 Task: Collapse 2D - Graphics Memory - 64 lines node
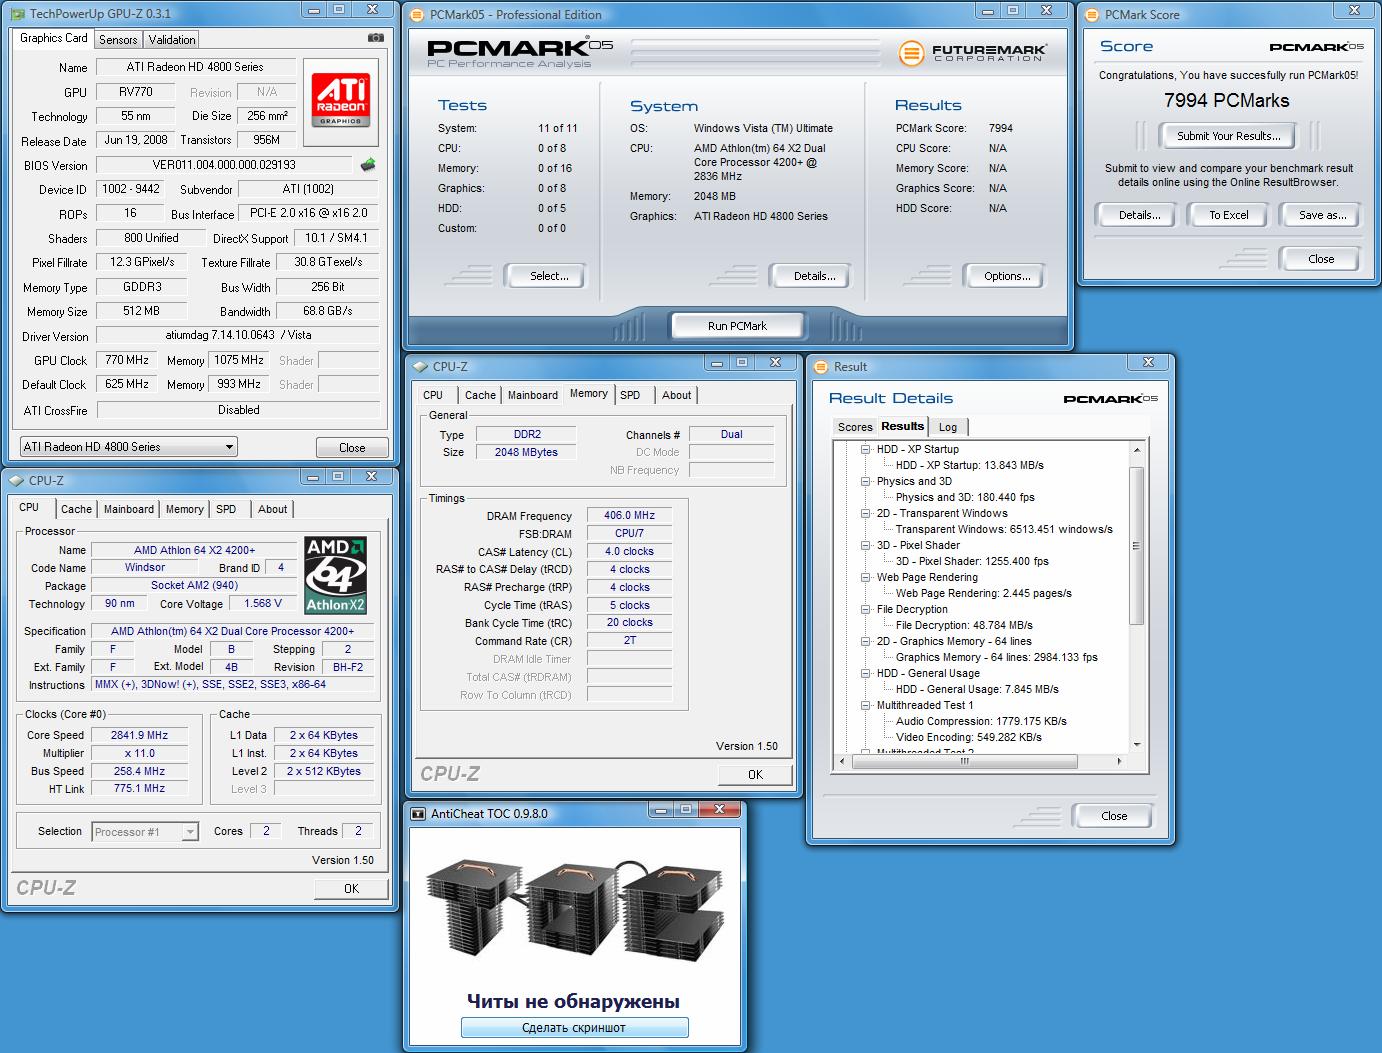866,642
